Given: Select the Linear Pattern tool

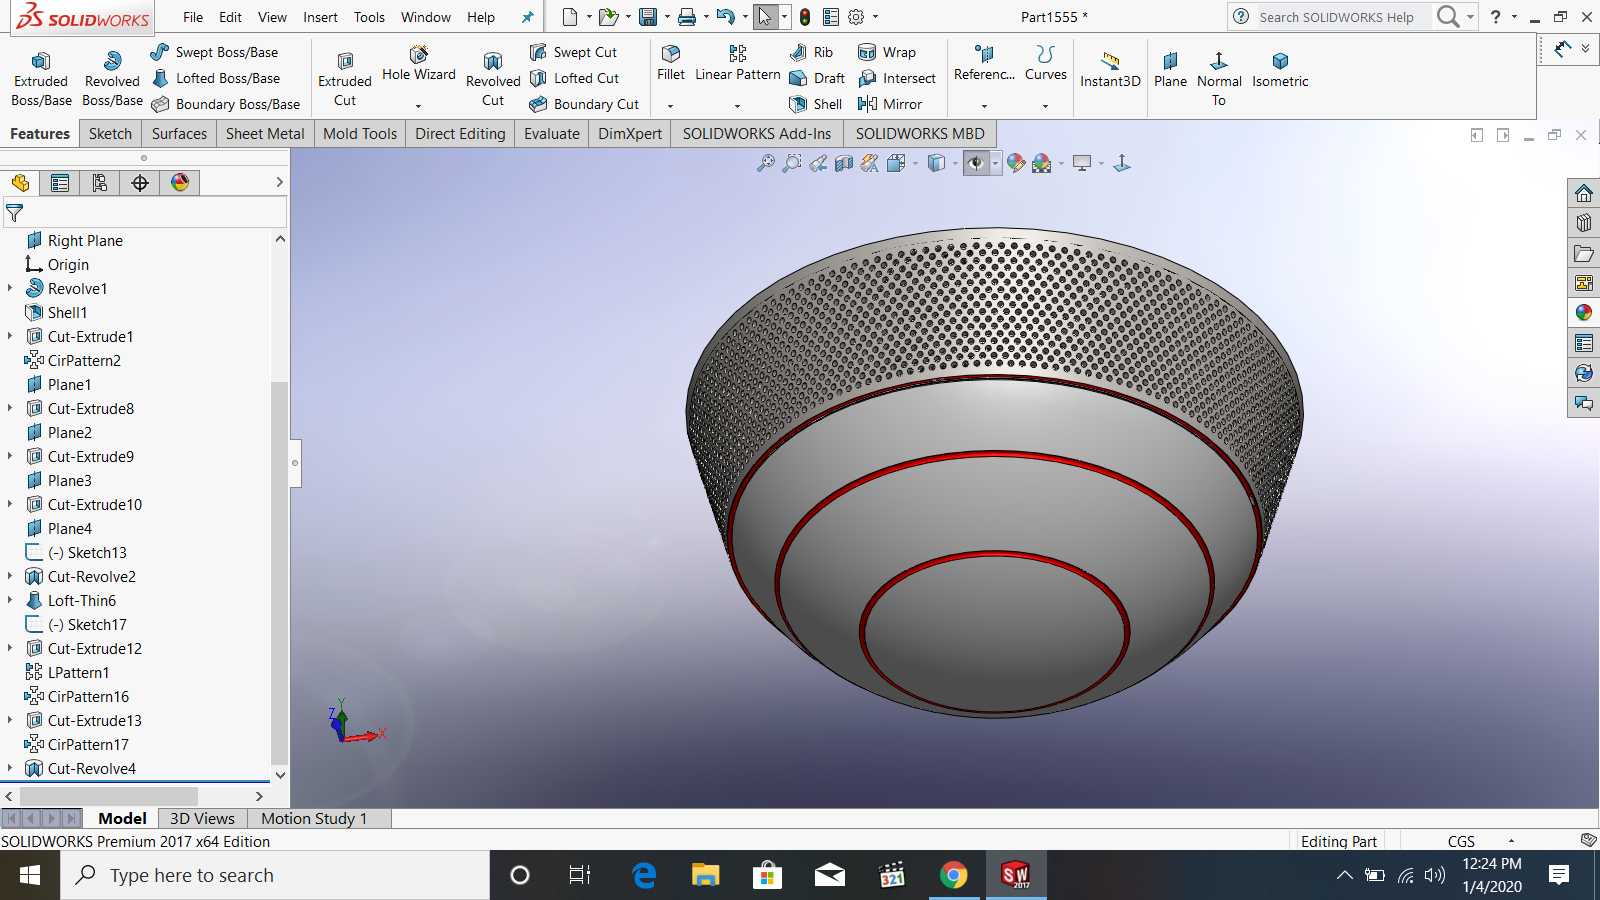Looking at the screenshot, I should click(x=738, y=63).
